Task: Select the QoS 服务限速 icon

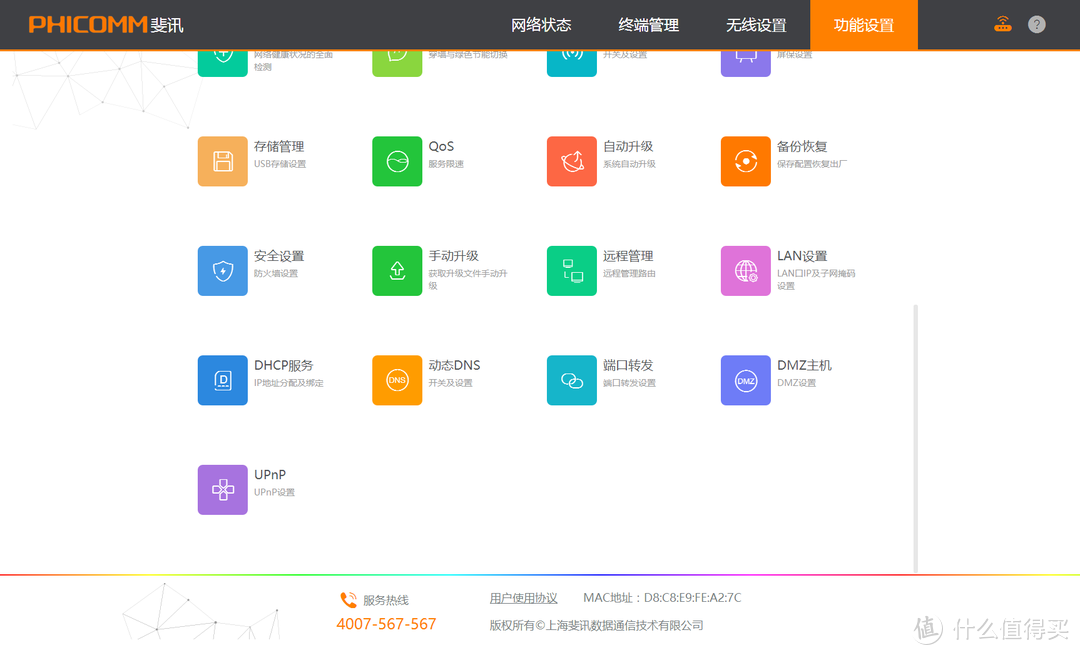Action: 397,161
